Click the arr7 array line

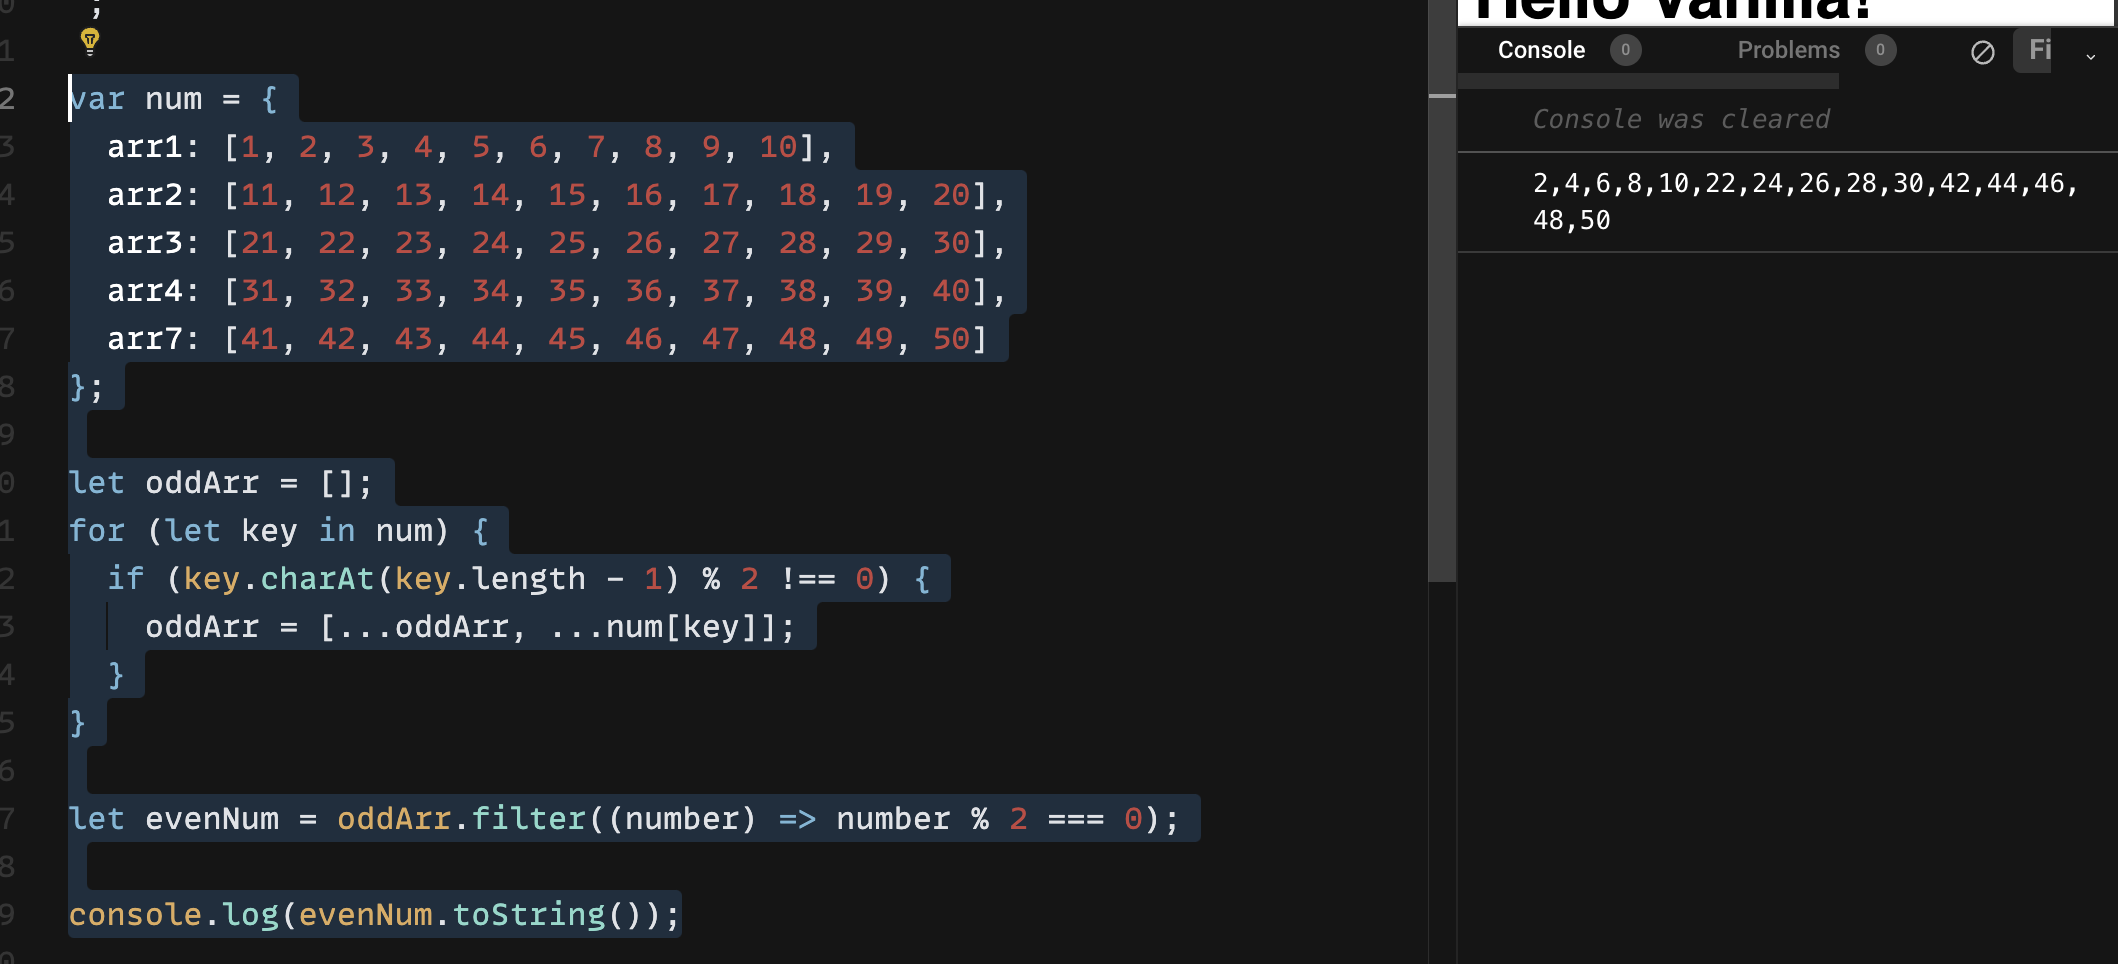coord(547,339)
